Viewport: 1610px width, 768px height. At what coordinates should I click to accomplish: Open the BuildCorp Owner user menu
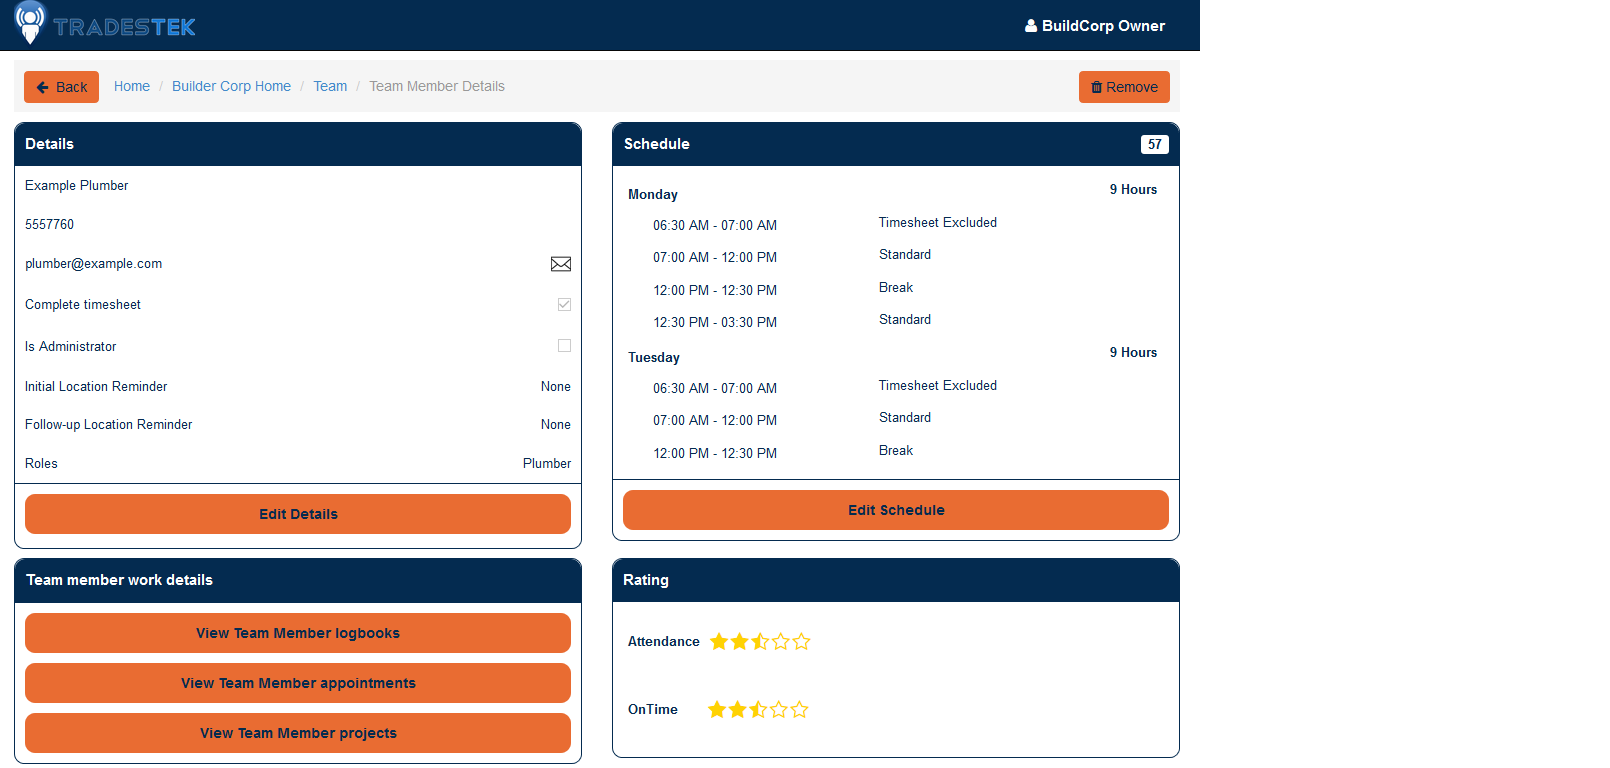click(1095, 26)
